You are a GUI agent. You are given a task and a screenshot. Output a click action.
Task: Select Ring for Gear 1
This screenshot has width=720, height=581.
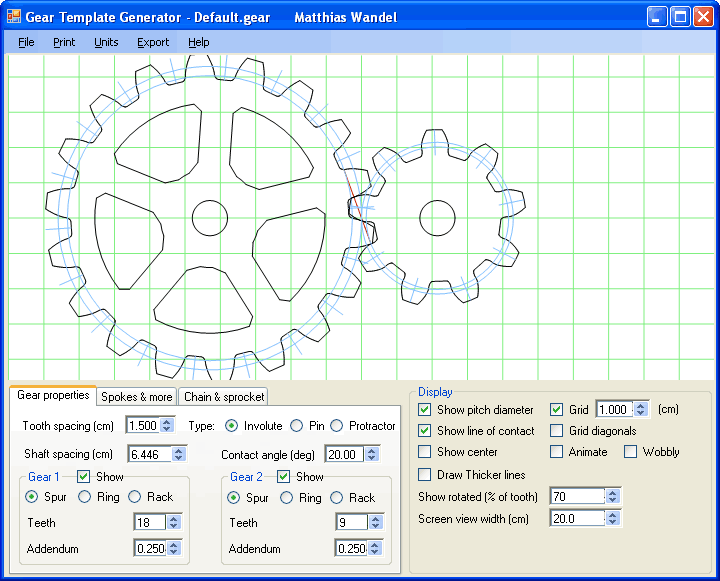[x=85, y=497]
